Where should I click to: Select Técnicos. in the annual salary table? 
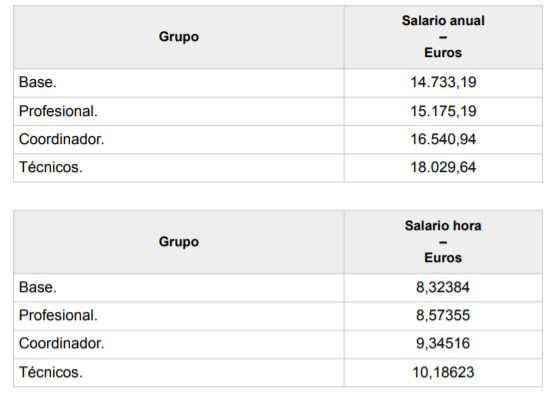(51, 167)
